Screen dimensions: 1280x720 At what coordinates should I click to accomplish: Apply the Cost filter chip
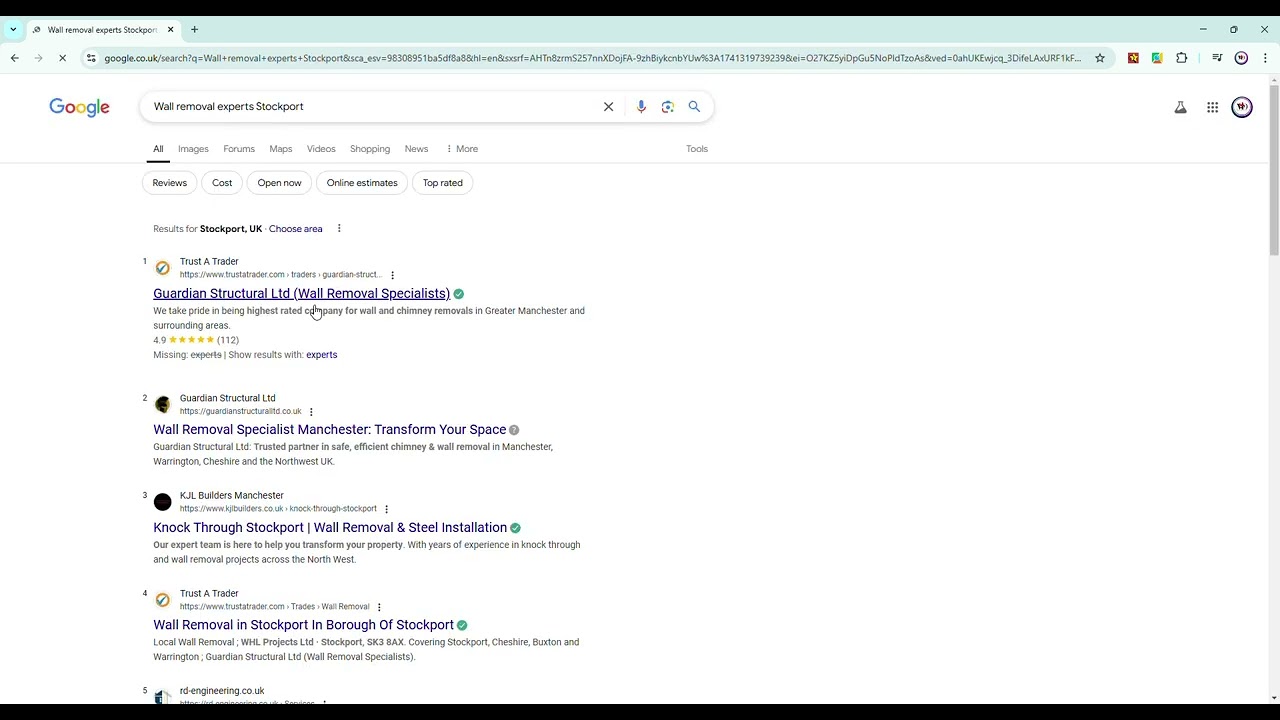coord(222,183)
